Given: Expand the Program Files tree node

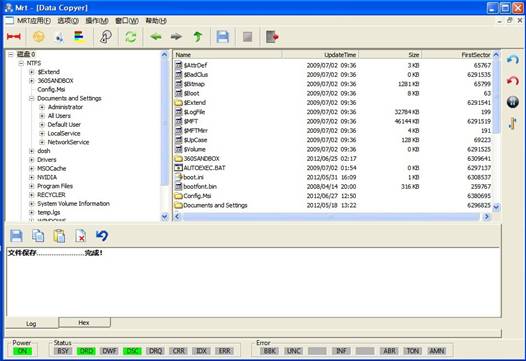Looking at the screenshot, I should coord(32,186).
